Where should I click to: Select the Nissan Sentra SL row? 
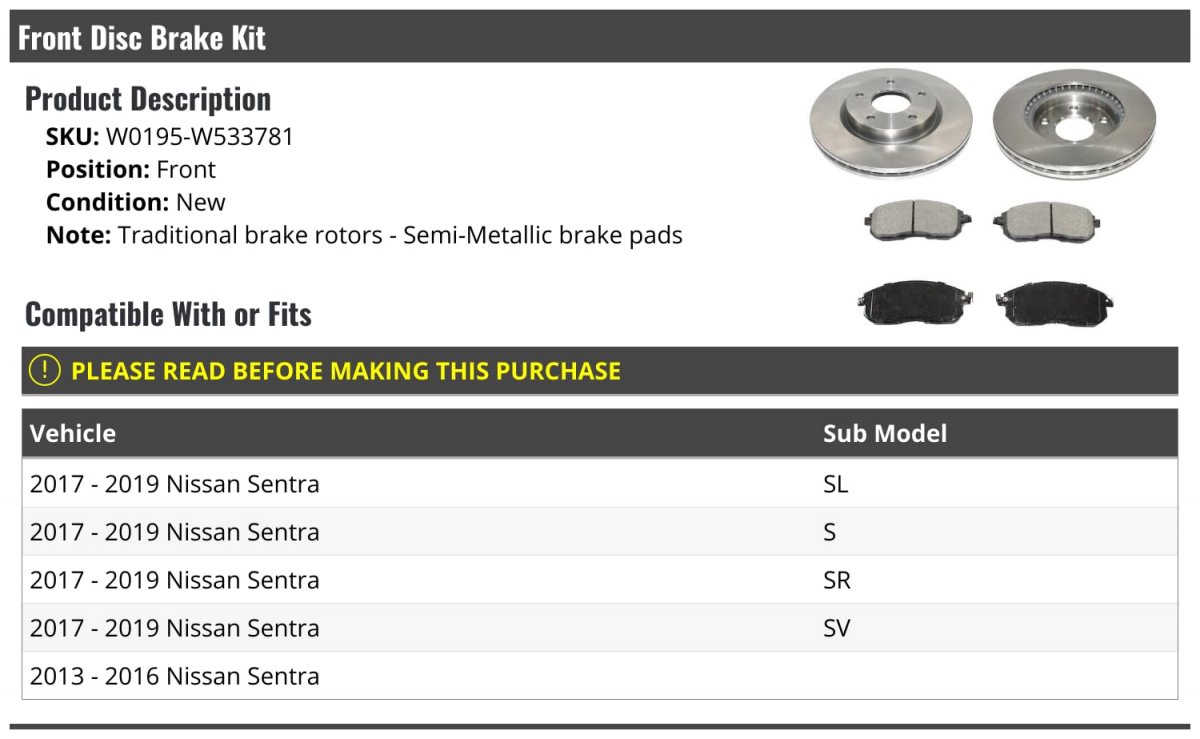[x=600, y=484]
